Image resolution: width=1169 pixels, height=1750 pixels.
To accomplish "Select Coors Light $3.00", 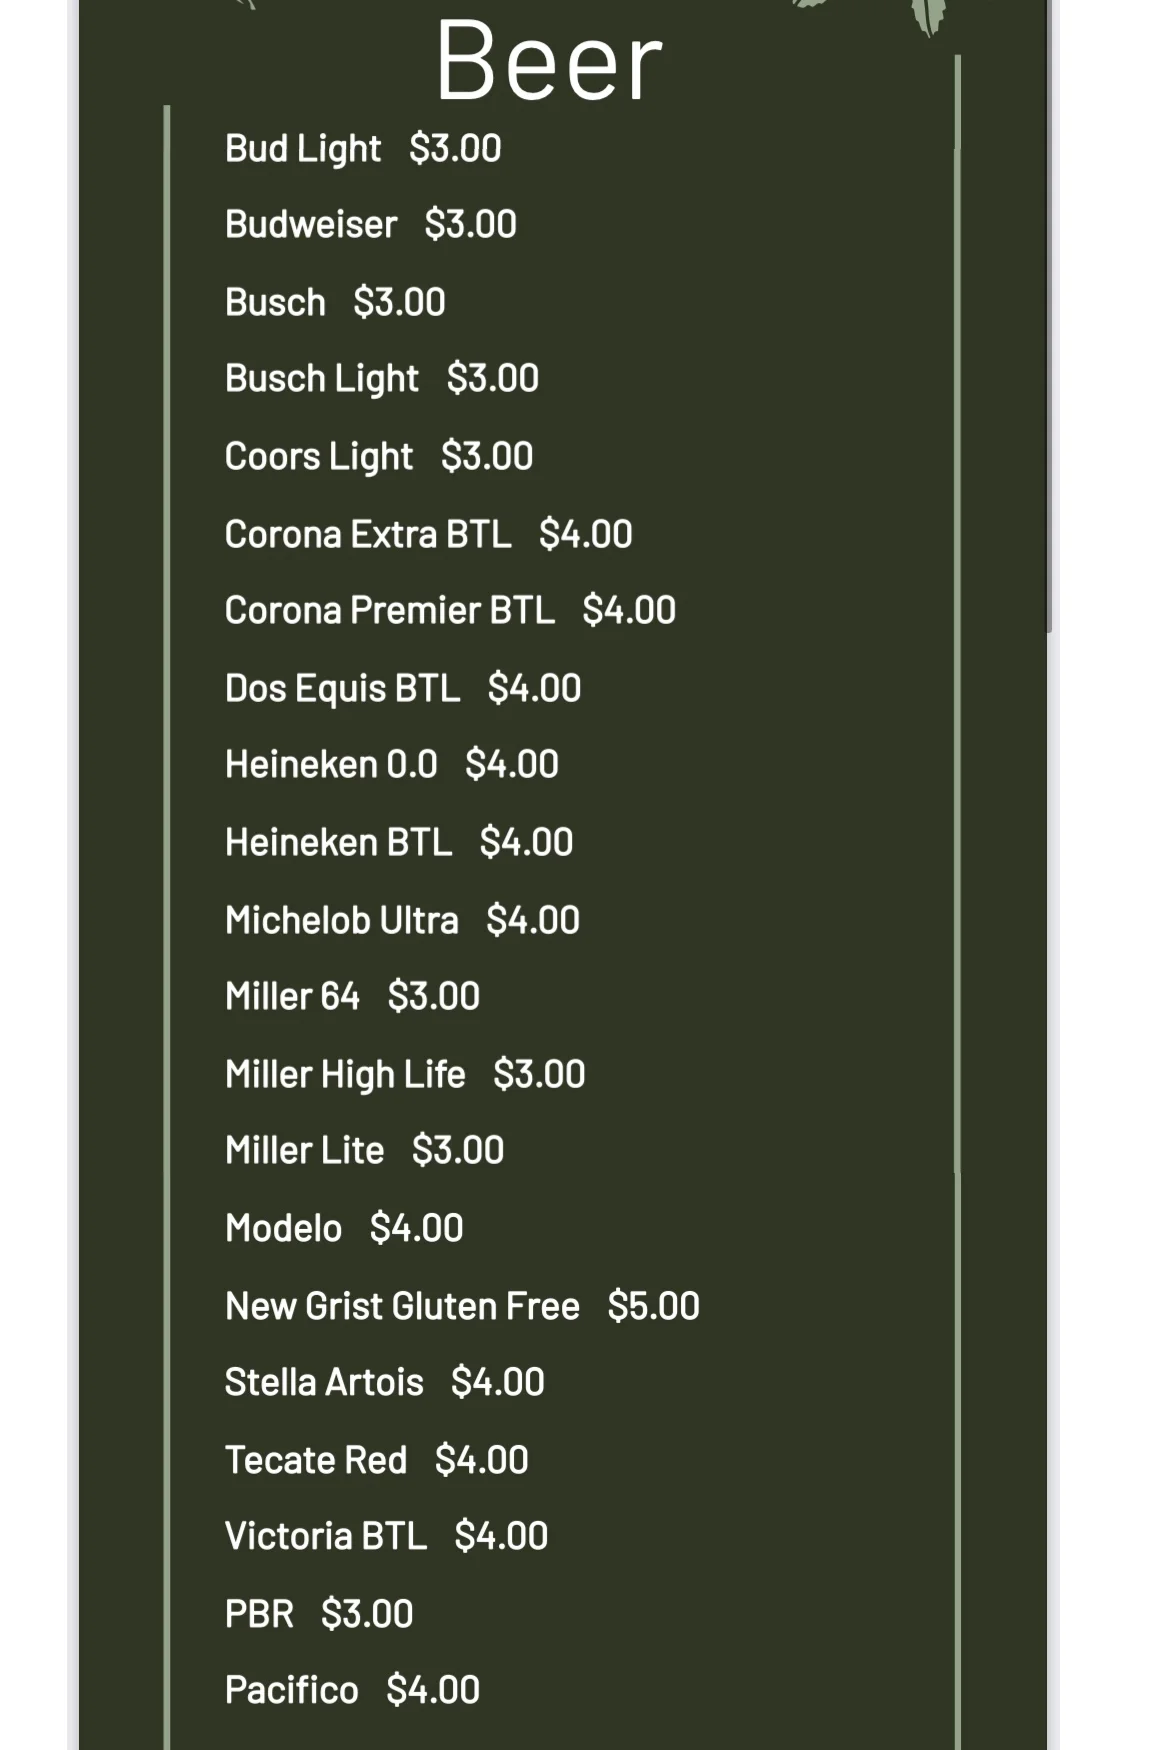I will (379, 457).
